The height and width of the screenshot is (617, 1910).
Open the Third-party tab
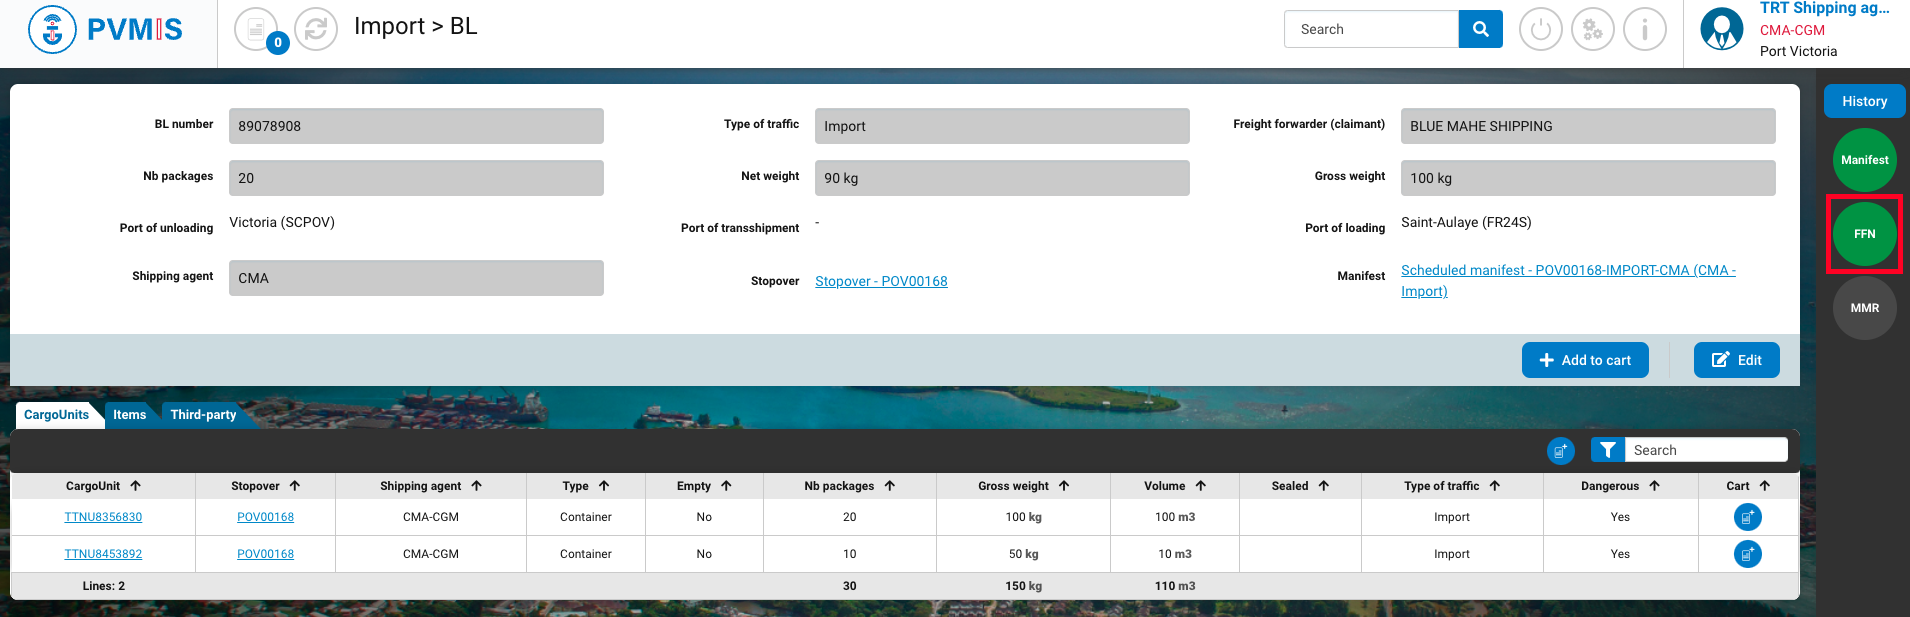click(x=203, y=415)
